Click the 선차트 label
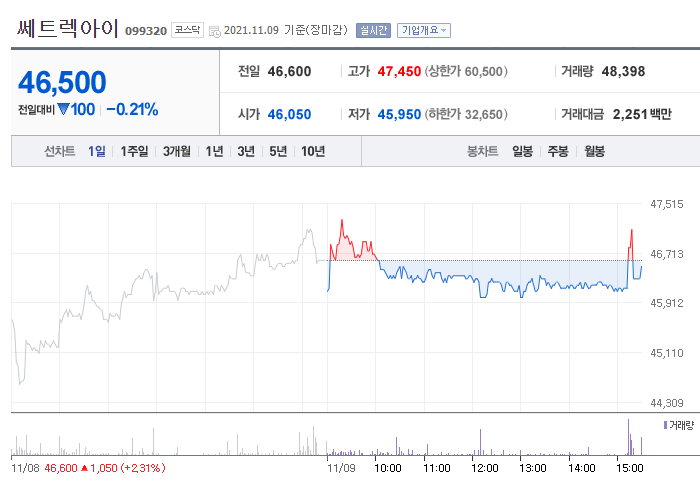The image size is (700, 483). 59,151
